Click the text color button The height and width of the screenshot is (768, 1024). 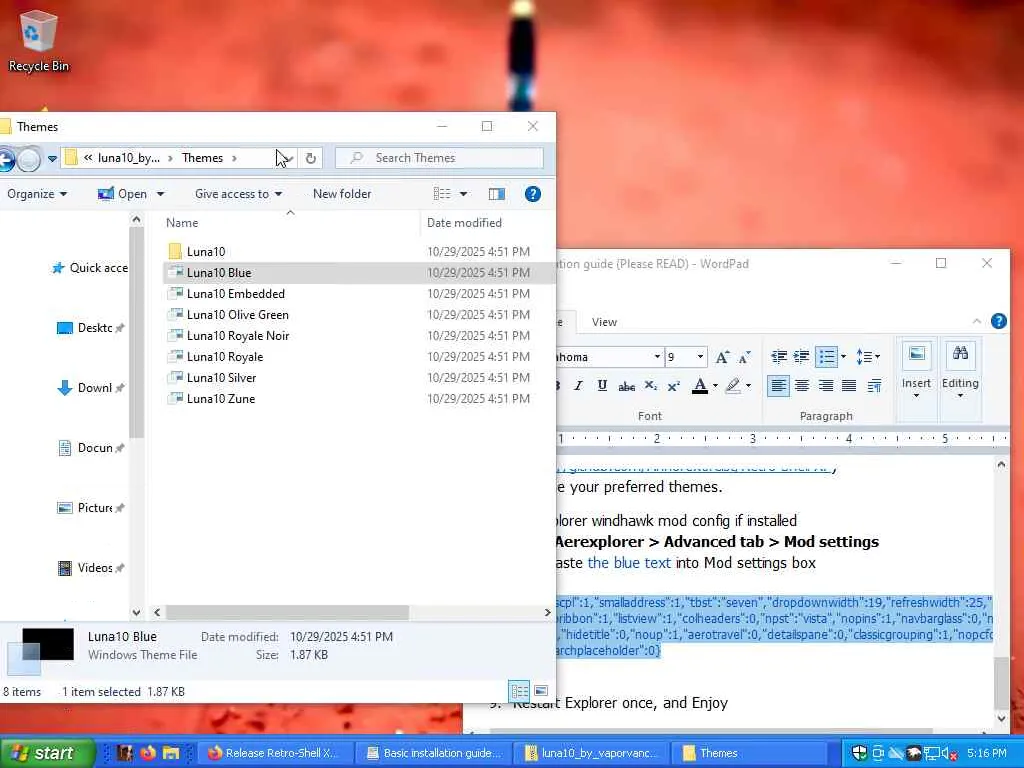[x=700, y=386]
